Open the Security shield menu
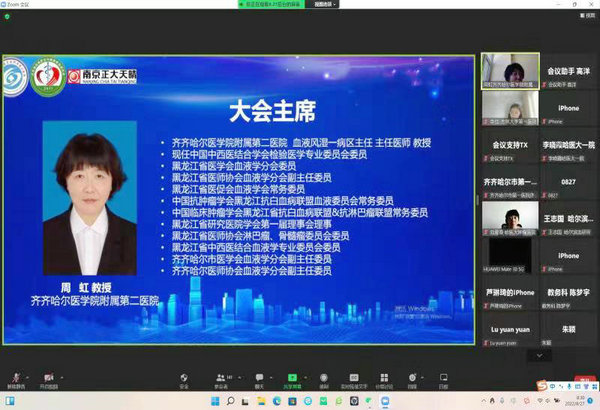Screen dimensions: 600x410 (184, 379)
